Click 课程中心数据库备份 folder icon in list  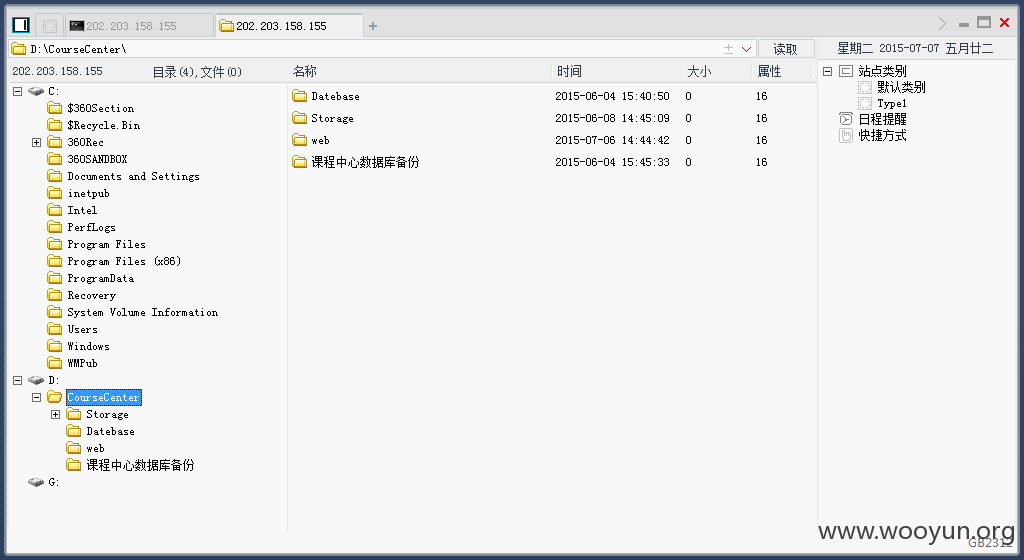(300, 163)
